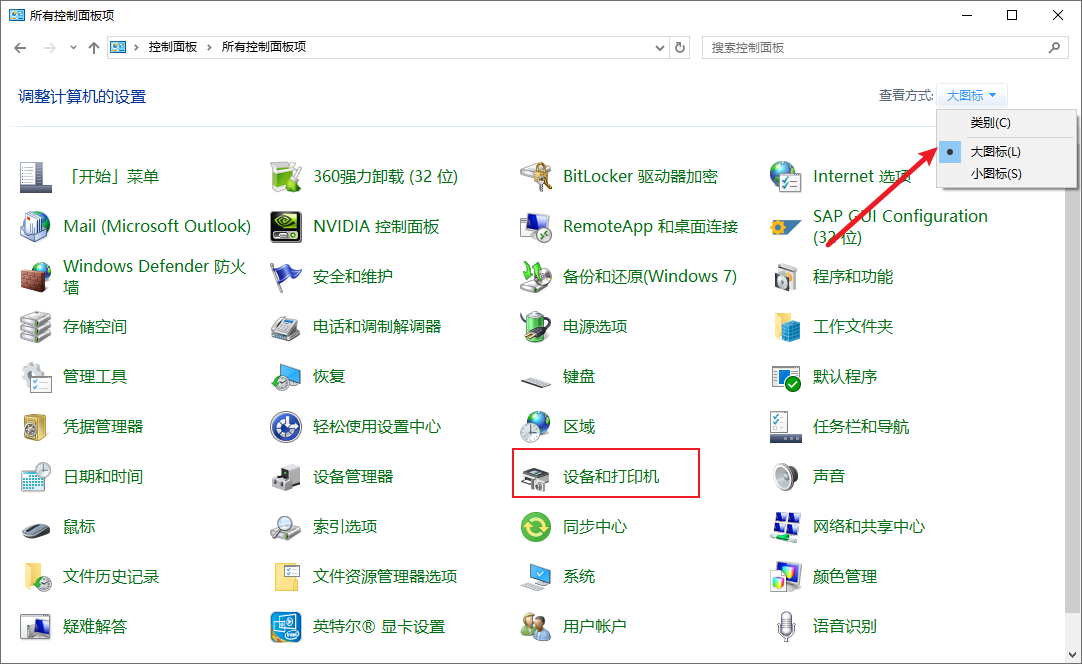The image size is (1082, 664).
Task: Click 控制面板 in the address breadcrumb
Action: tap(172, 47)
